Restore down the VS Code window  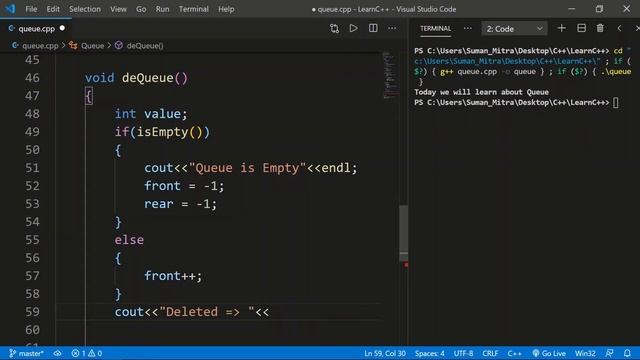599,9
